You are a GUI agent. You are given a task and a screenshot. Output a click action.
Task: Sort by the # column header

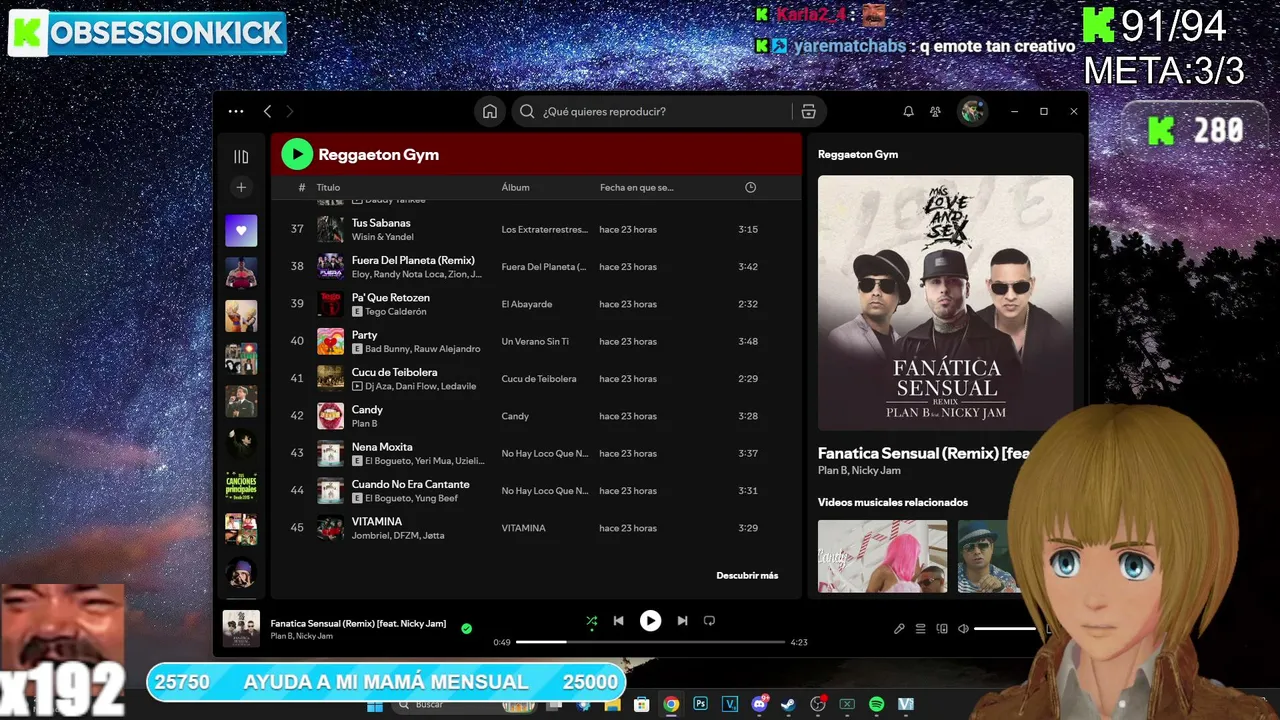[302, 188]
